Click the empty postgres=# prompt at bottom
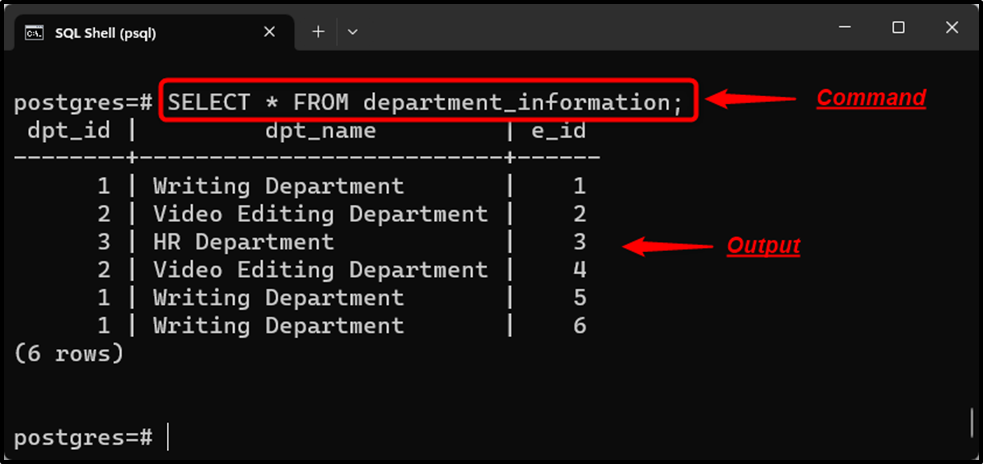983x464 pixels. pos(83,438)
